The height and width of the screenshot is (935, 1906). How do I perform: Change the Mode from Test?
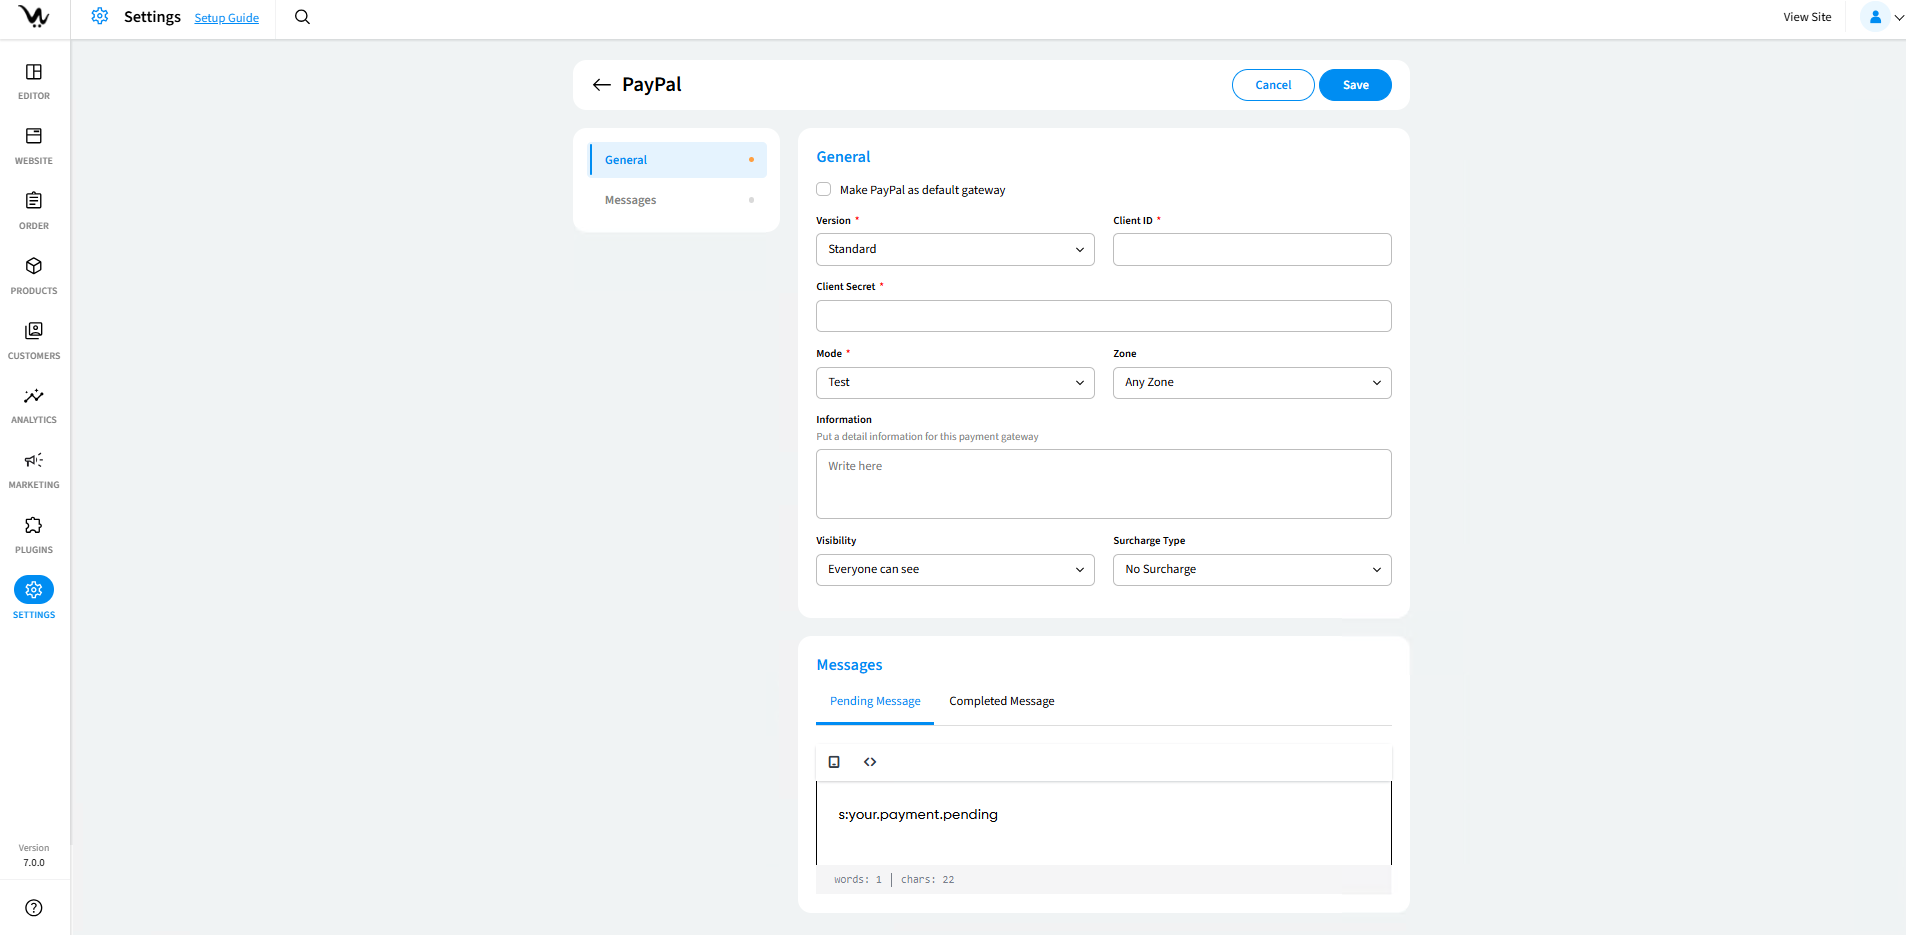point(954,382)
